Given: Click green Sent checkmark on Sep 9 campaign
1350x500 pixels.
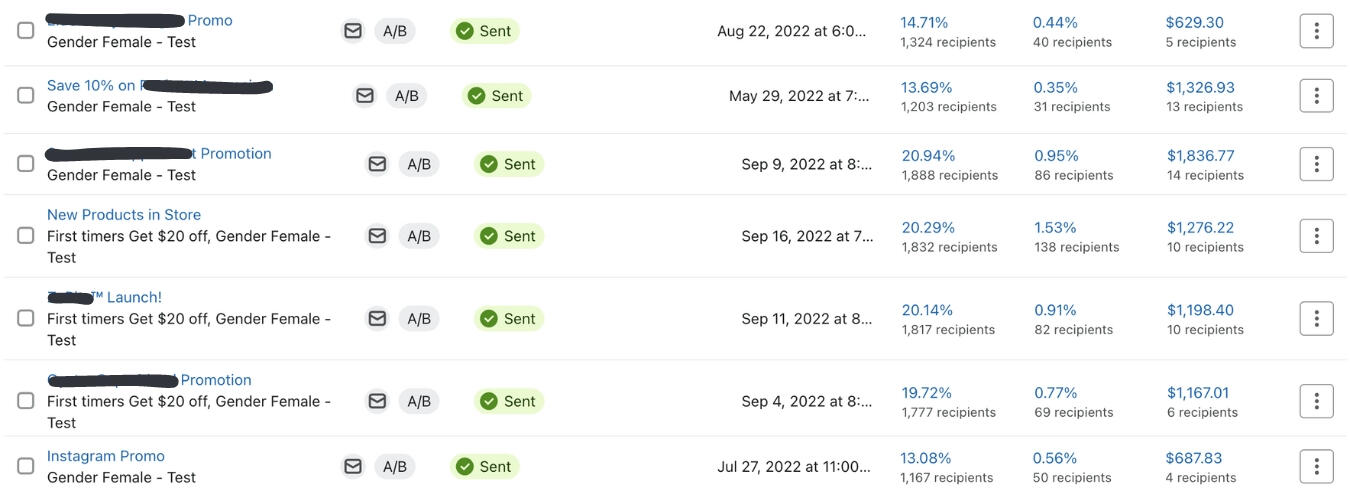Looking at the screenshot, I should click(x=489, y=164).
